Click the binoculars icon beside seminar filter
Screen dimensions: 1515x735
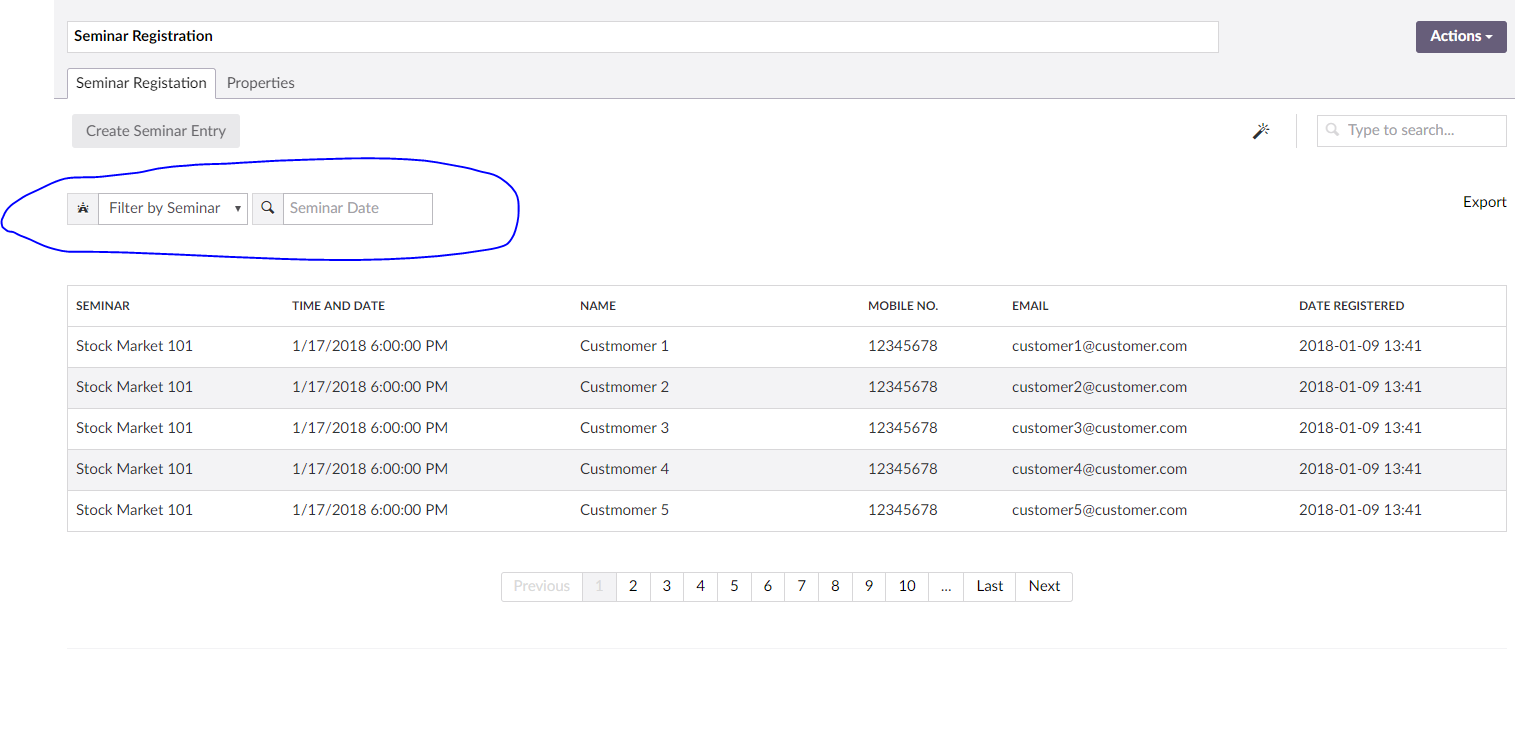(83, 208)
